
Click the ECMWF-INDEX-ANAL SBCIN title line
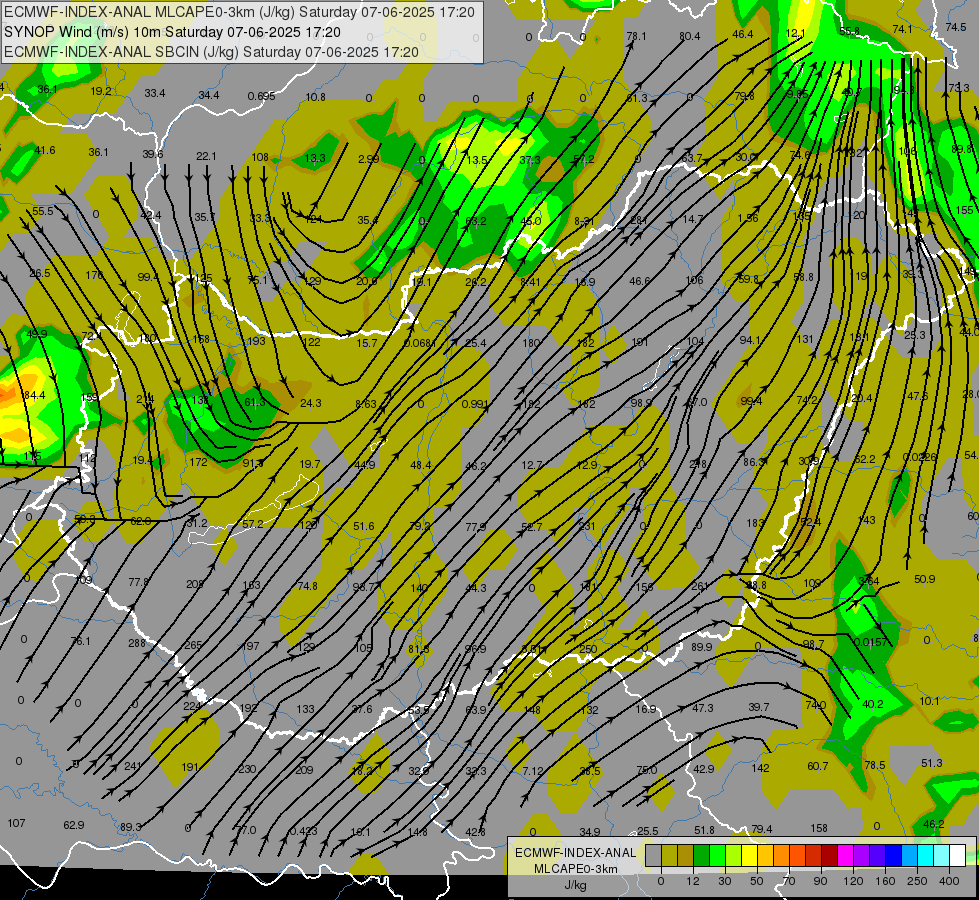pyautogui.click(x=211, y=52)
